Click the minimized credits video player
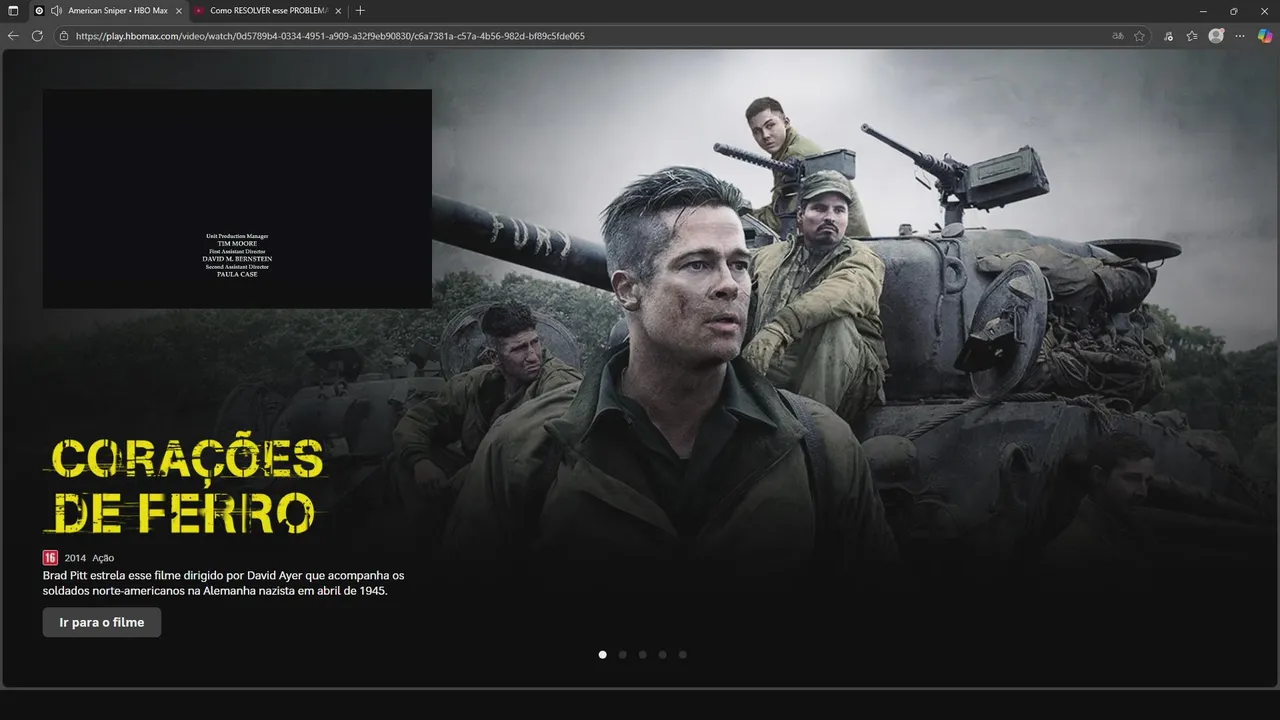The width and height of the screenshot is (1280, 720). 237,199
